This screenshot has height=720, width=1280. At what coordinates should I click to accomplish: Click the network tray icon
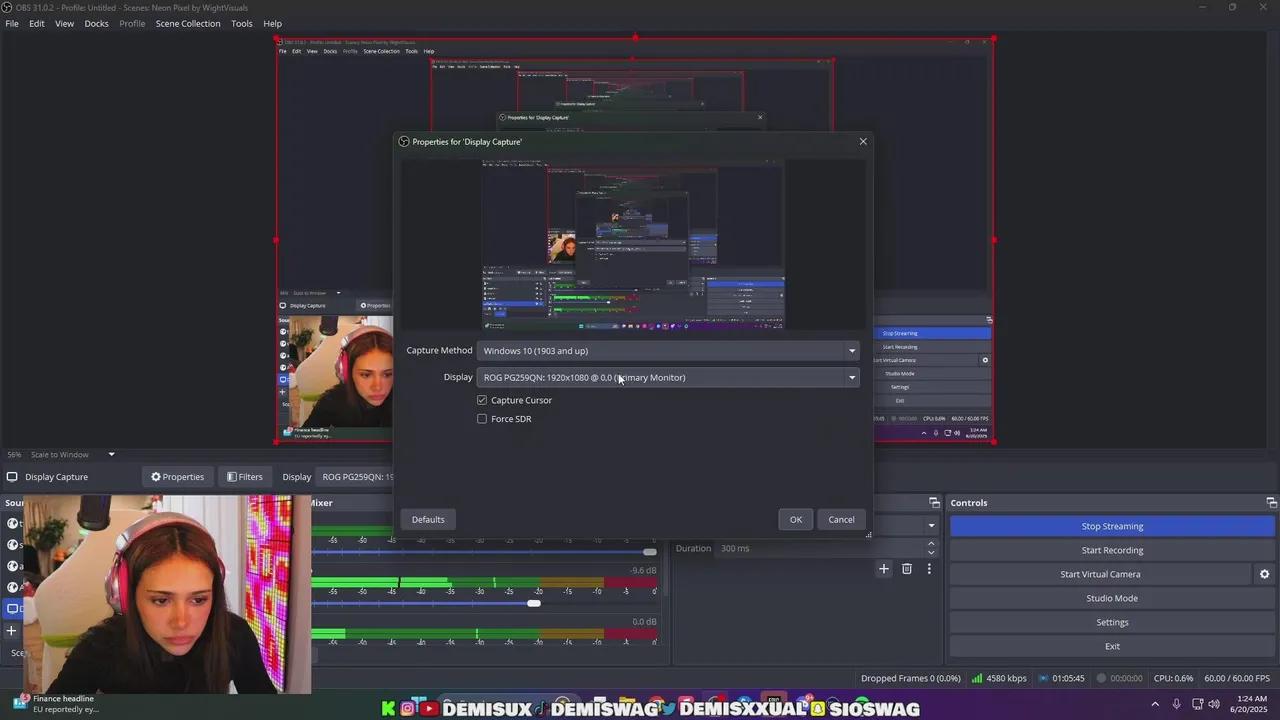[x=1196, y=704]
